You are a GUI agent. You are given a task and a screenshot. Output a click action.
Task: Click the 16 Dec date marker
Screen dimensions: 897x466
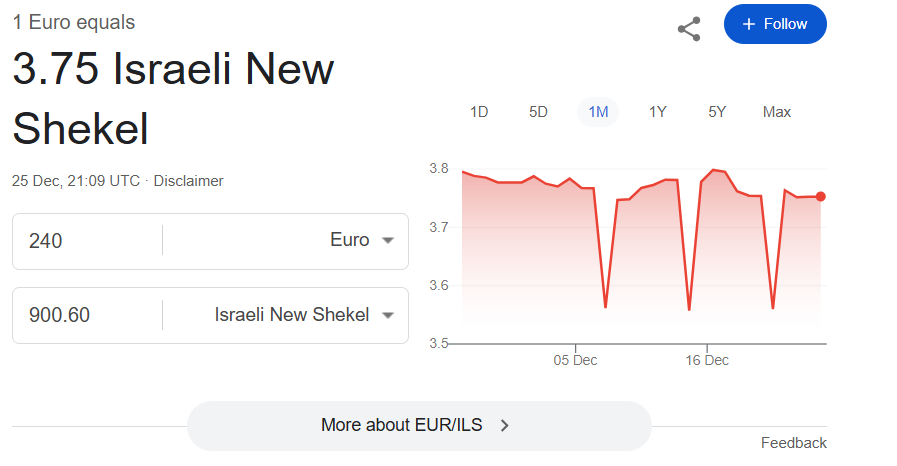707,360
